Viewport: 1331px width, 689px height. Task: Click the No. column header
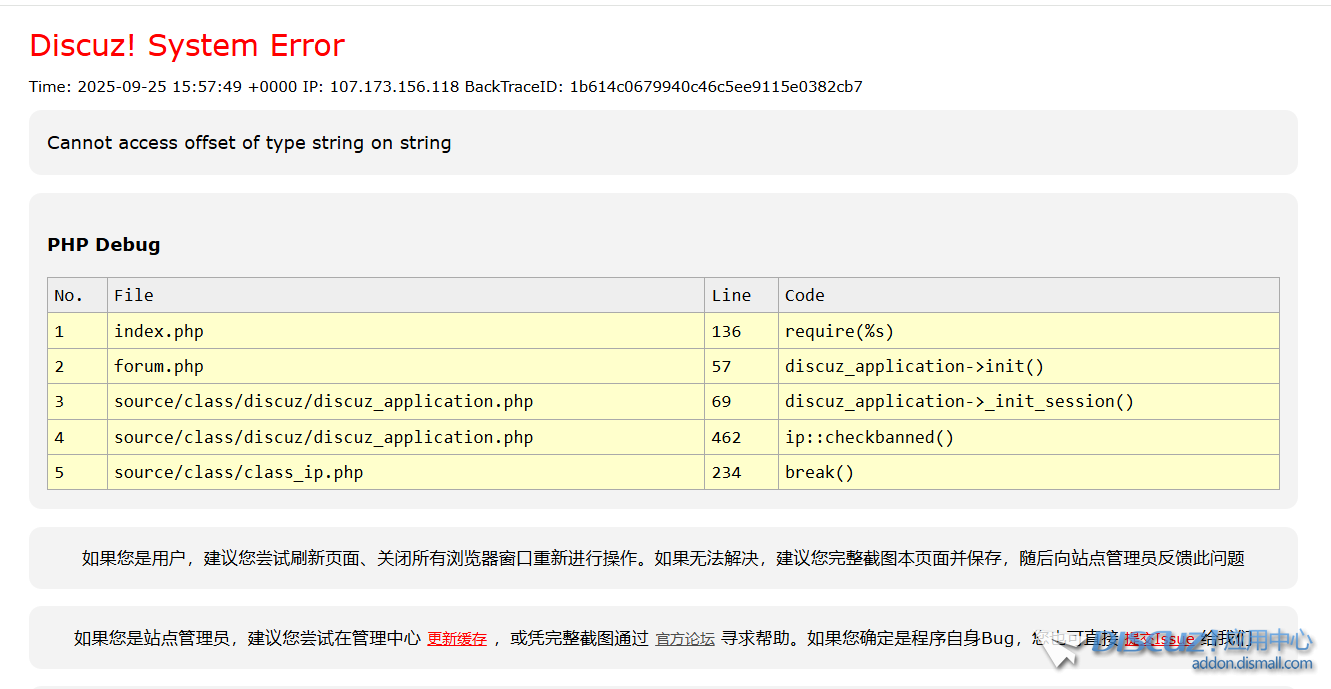tap(77, 295)
